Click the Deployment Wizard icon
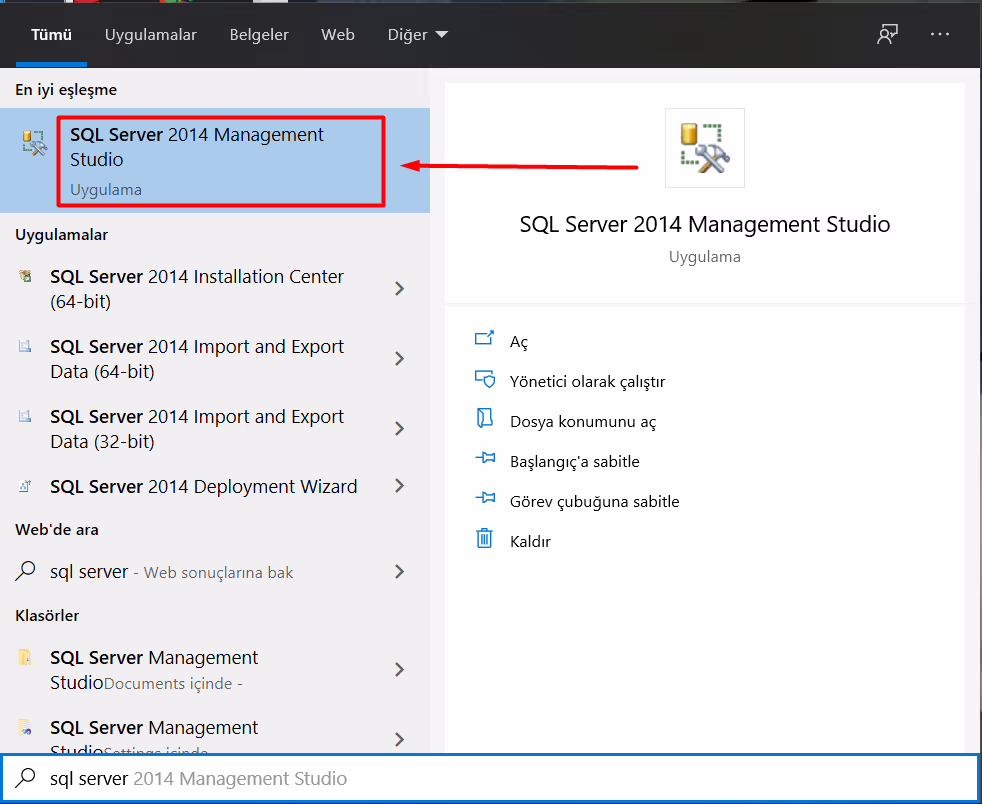The image size is (982, 804). pos(25,485)
